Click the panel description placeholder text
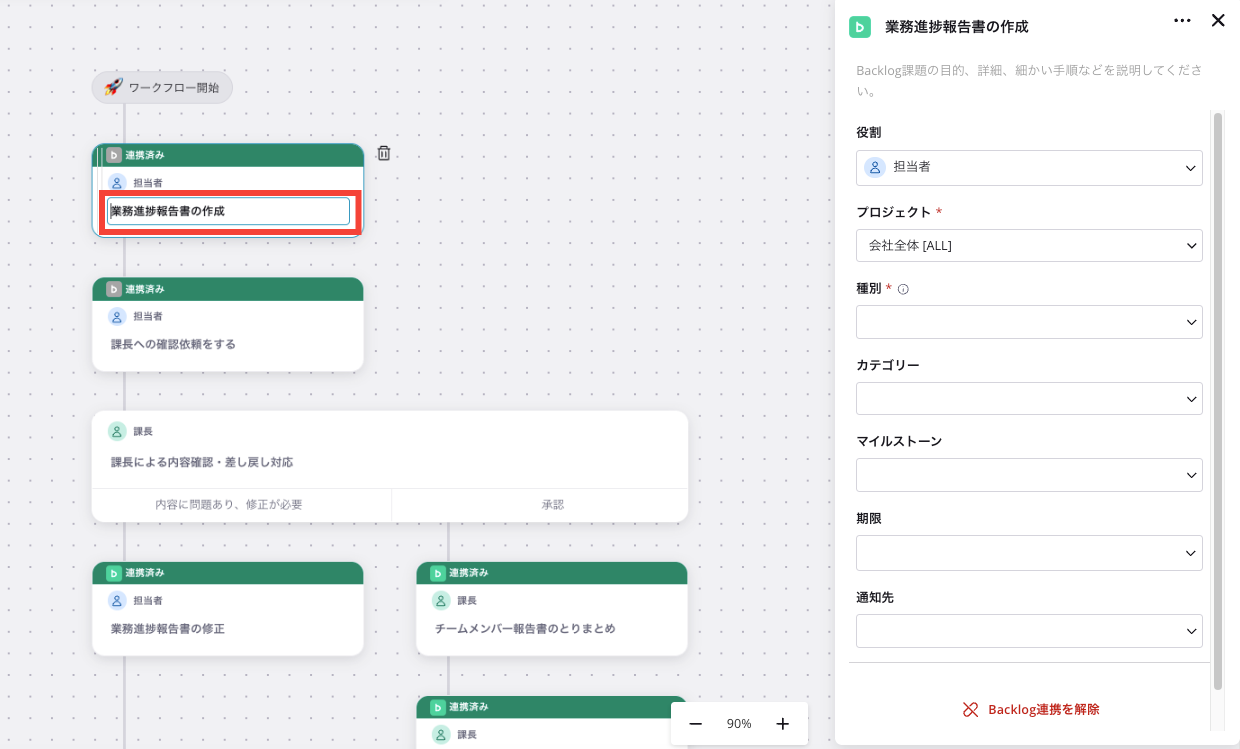This screenshot has width=1240, height=749. pos(1029,81)
